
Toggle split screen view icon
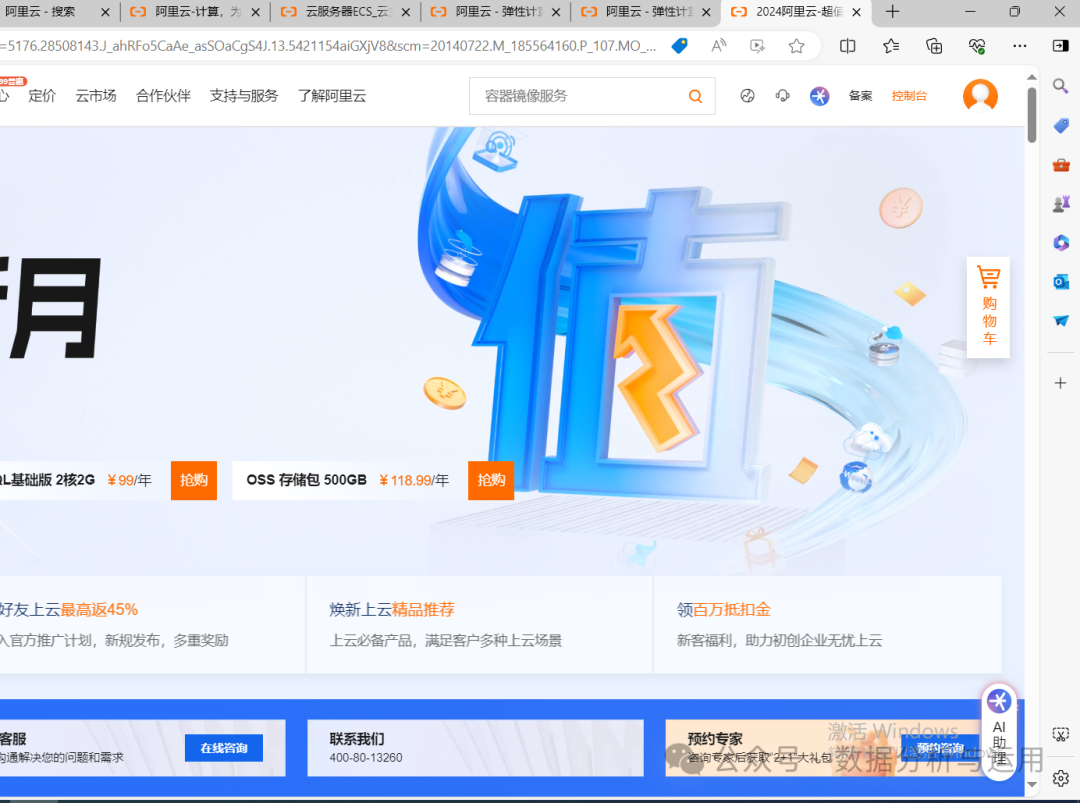coord(848,46)
